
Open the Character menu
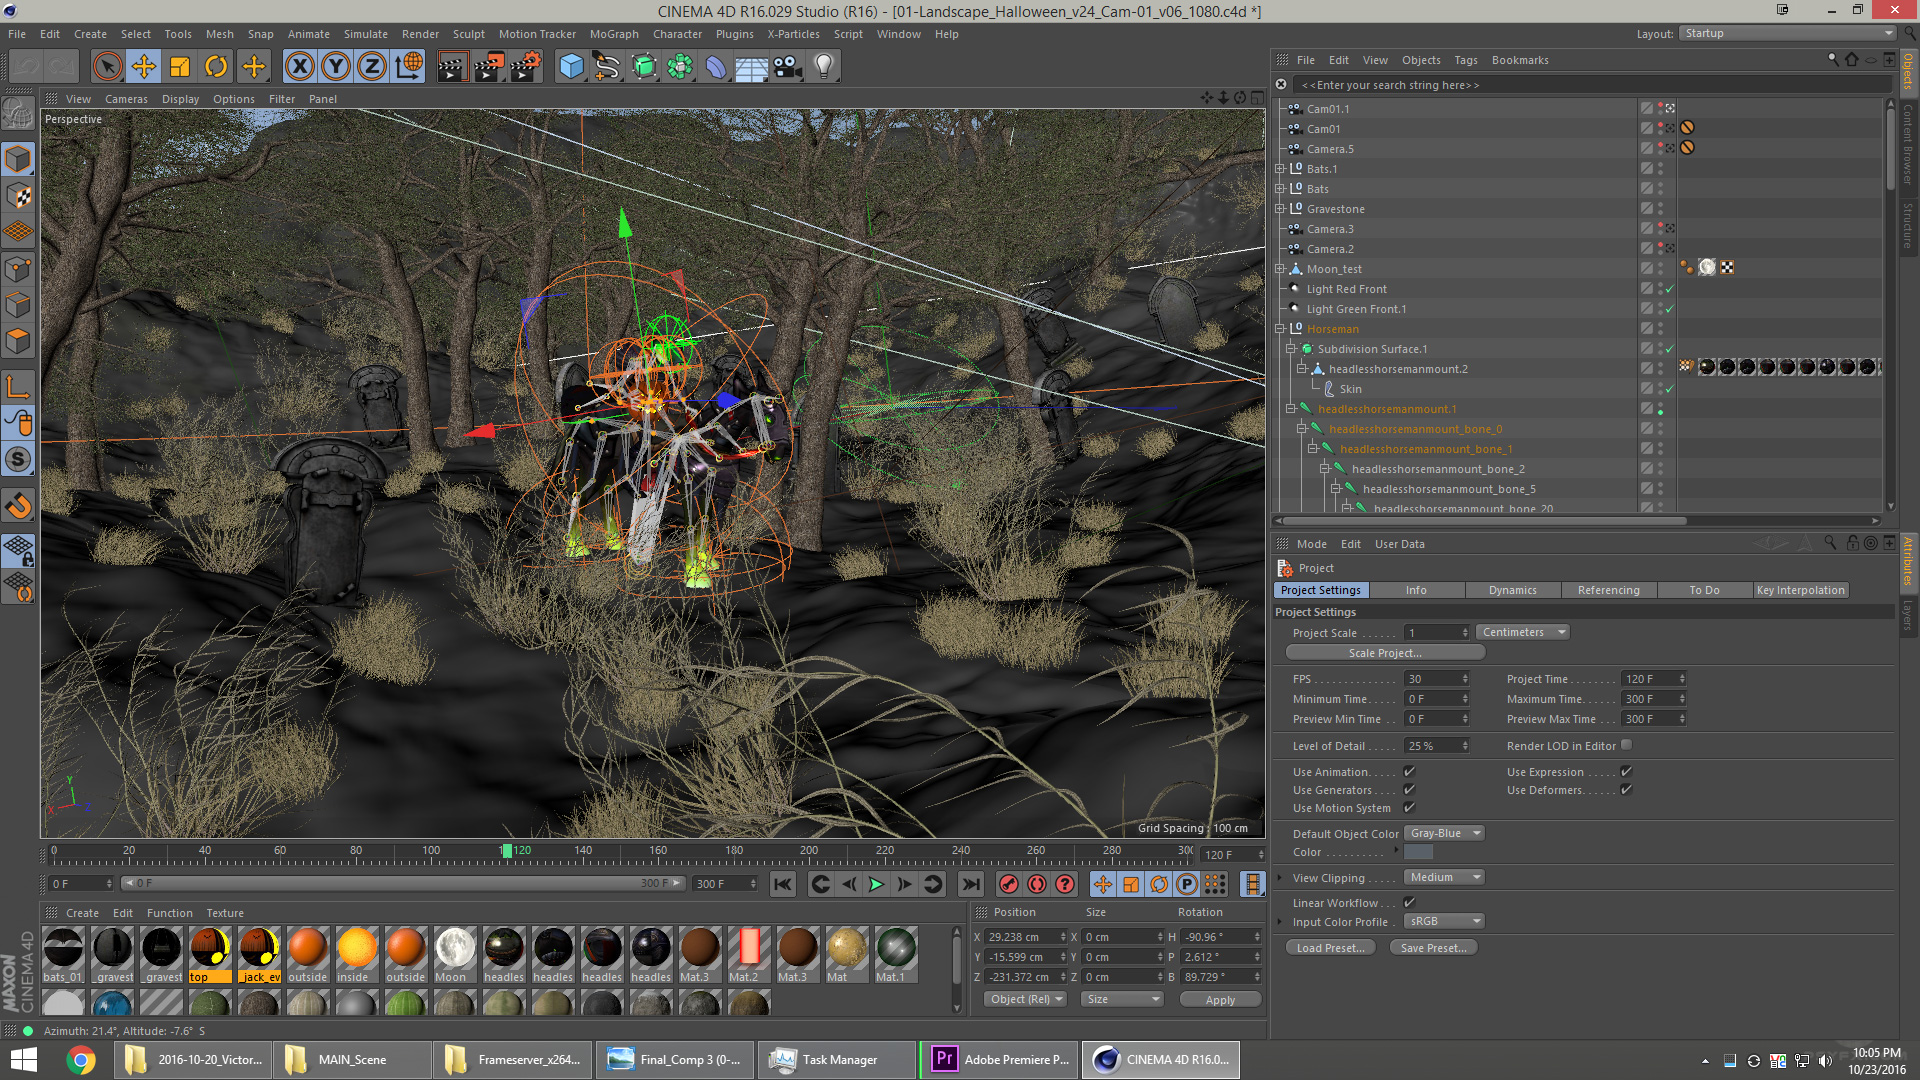(x=677, y=34)
